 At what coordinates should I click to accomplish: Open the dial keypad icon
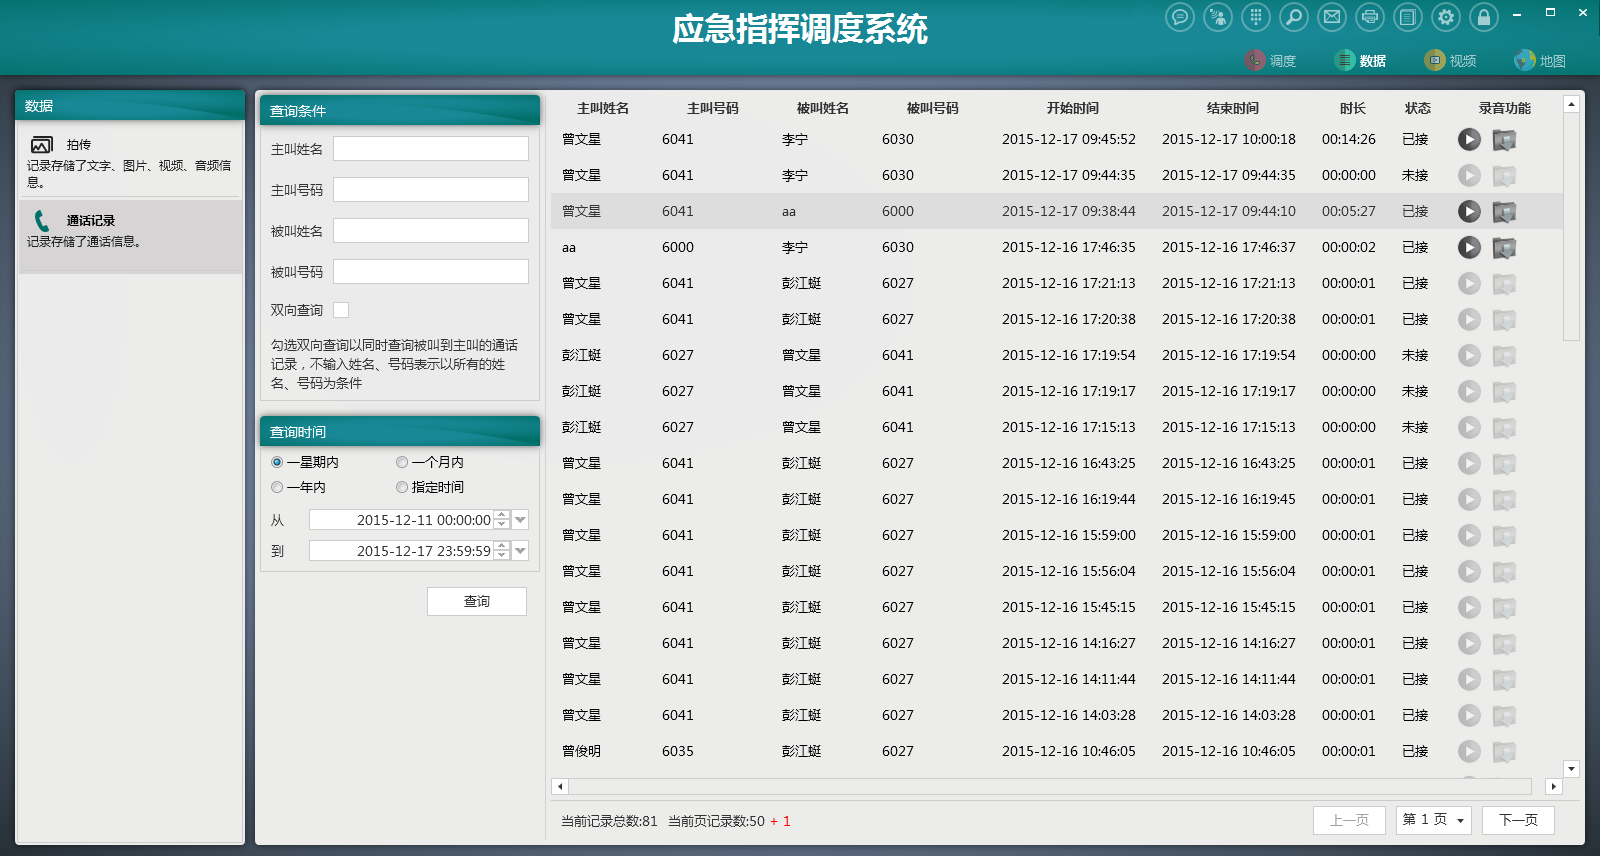(1256, 17)
